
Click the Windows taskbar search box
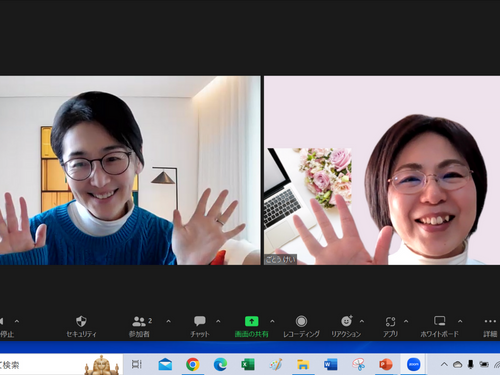coord(61,364)
